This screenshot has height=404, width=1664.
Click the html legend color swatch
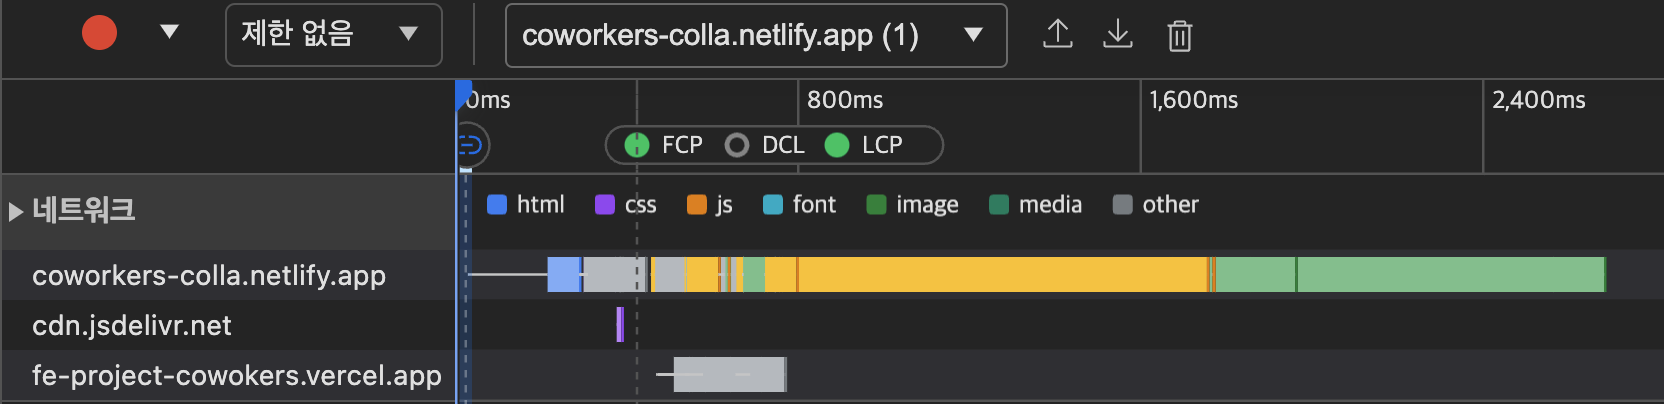click(x=497, y=205)
